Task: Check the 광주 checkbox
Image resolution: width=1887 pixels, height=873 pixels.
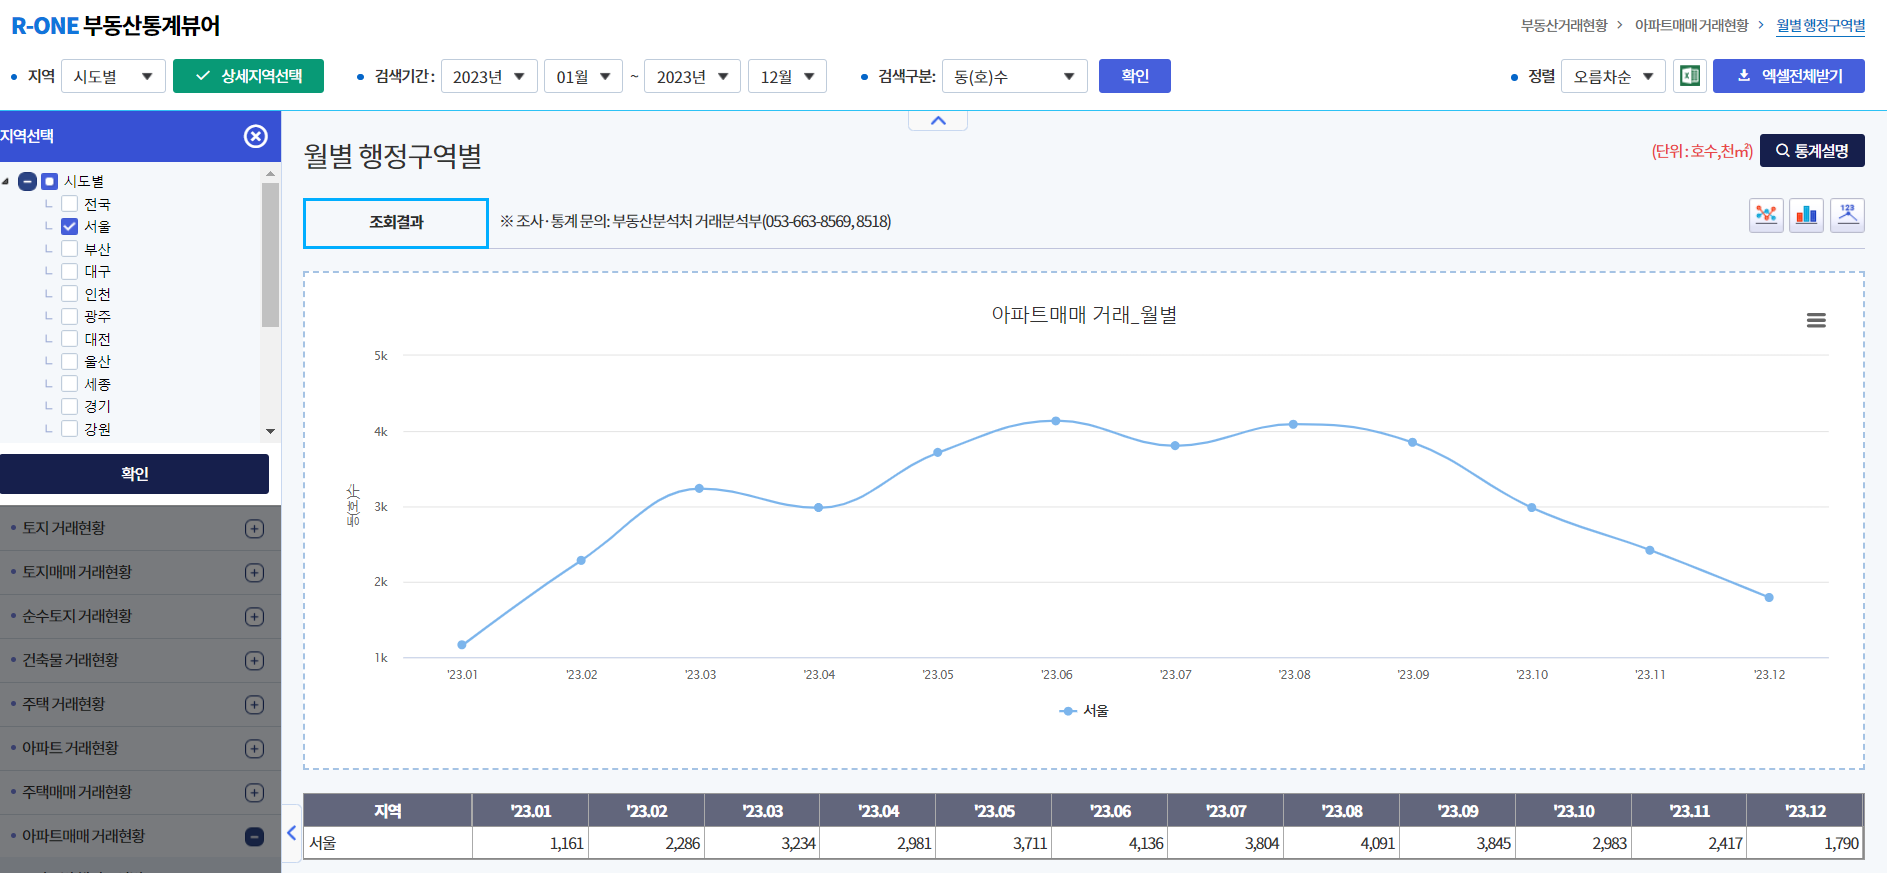Action: (70, 316)
